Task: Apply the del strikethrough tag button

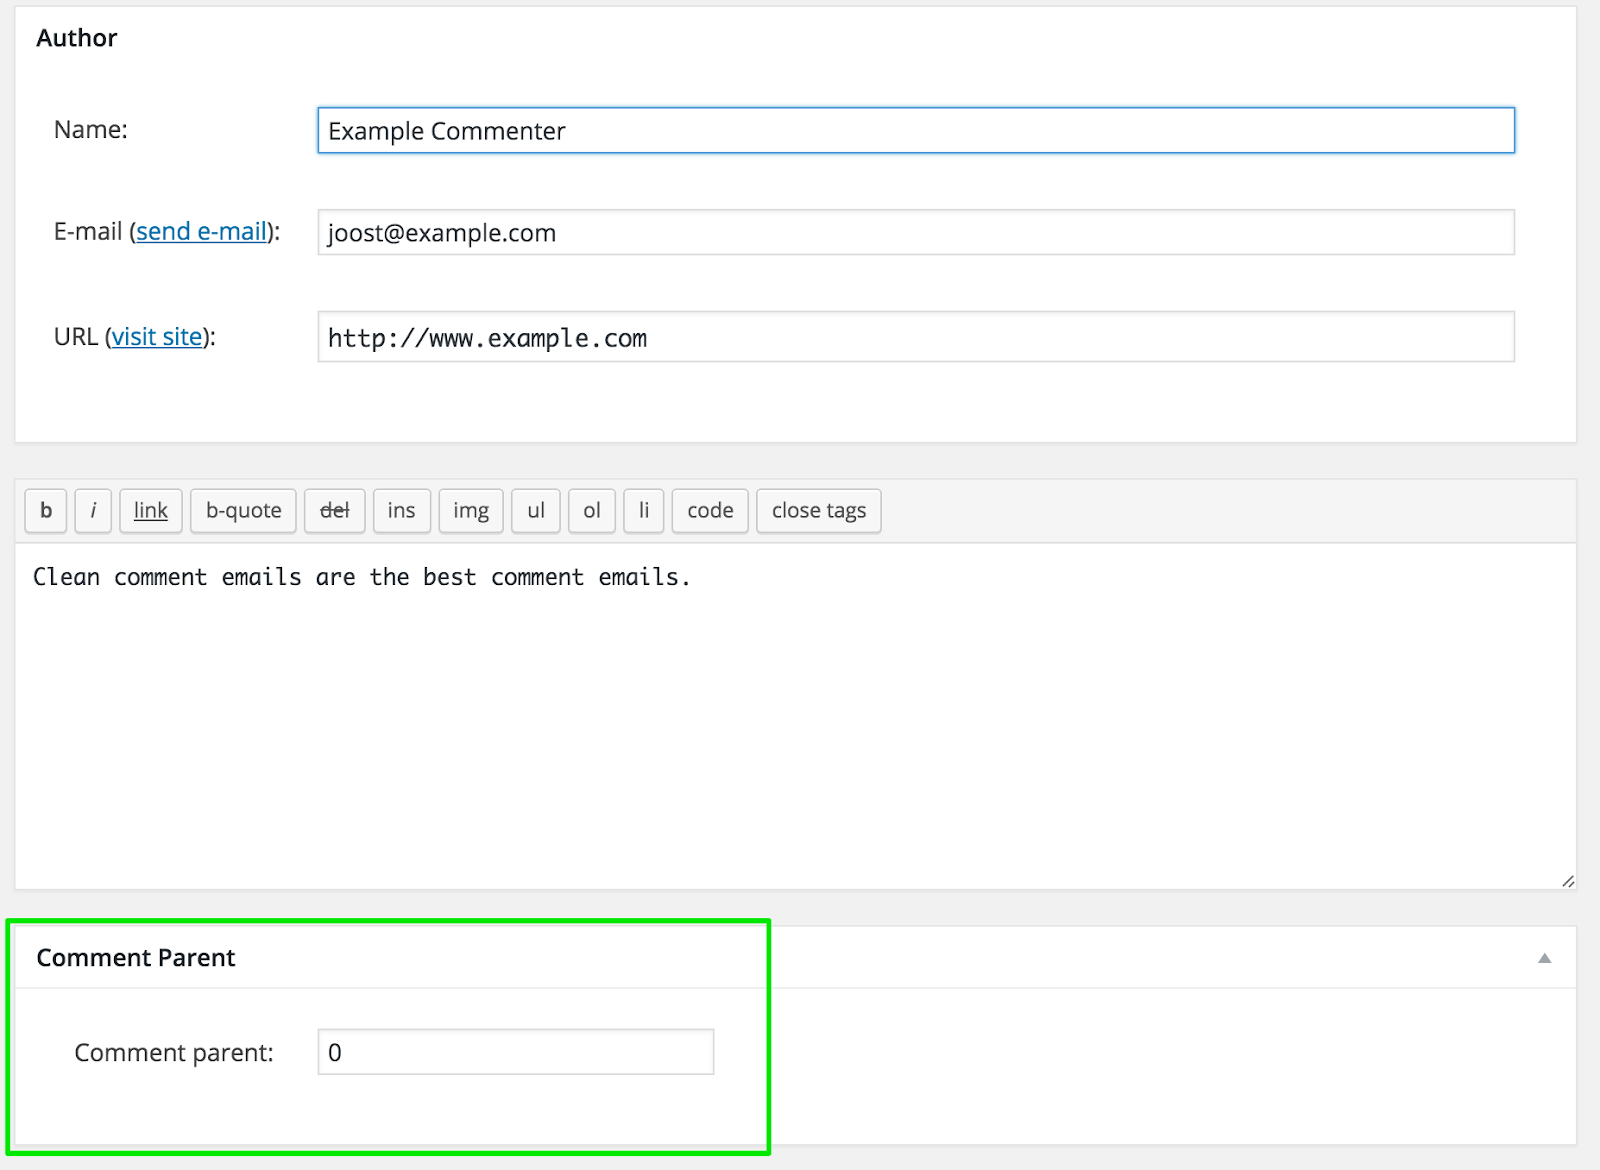Action: coord(335,511)
